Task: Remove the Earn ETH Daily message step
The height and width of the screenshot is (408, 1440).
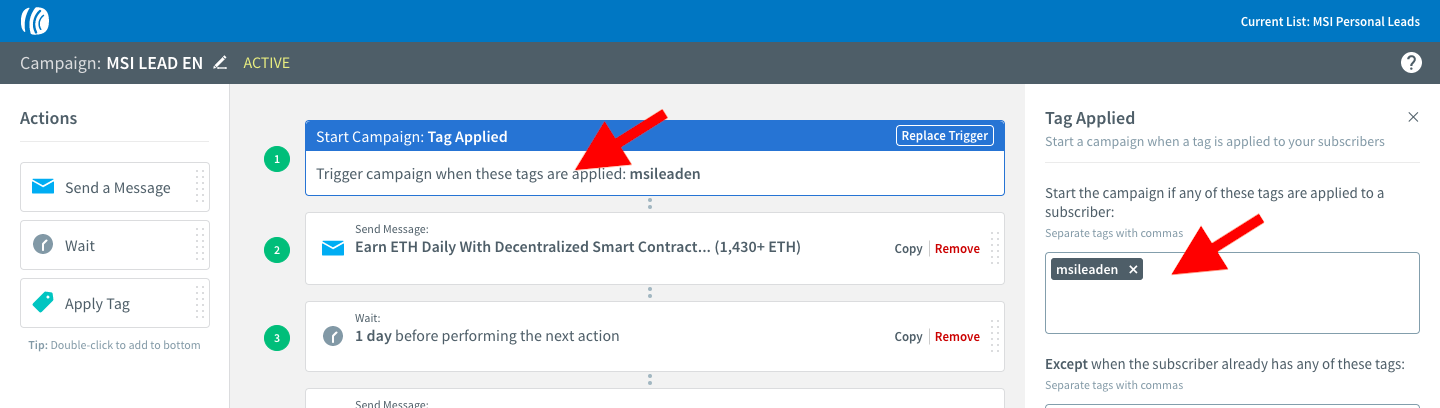Action: click(x=957, y=249)
